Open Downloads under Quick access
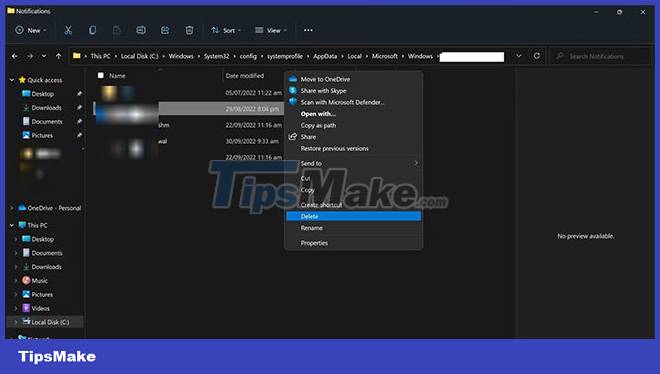This screenshot has width=660, height=374. click(x=46, y=108)
